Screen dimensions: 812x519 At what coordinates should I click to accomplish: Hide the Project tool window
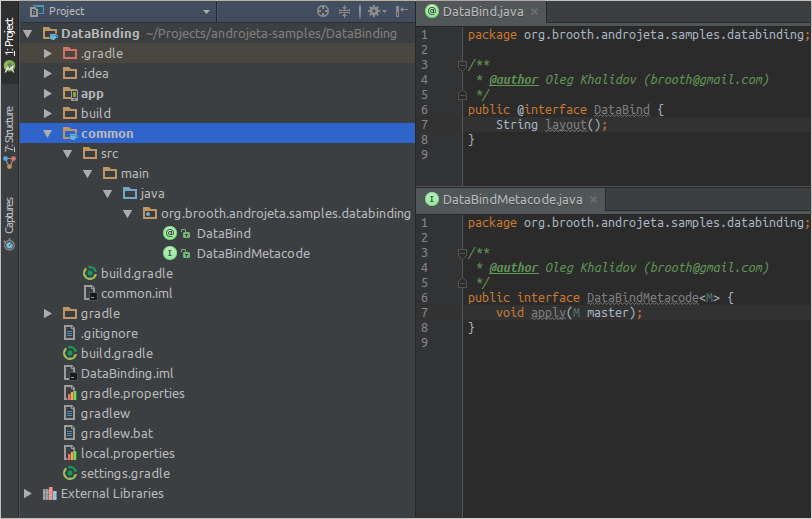coord(401,11)
